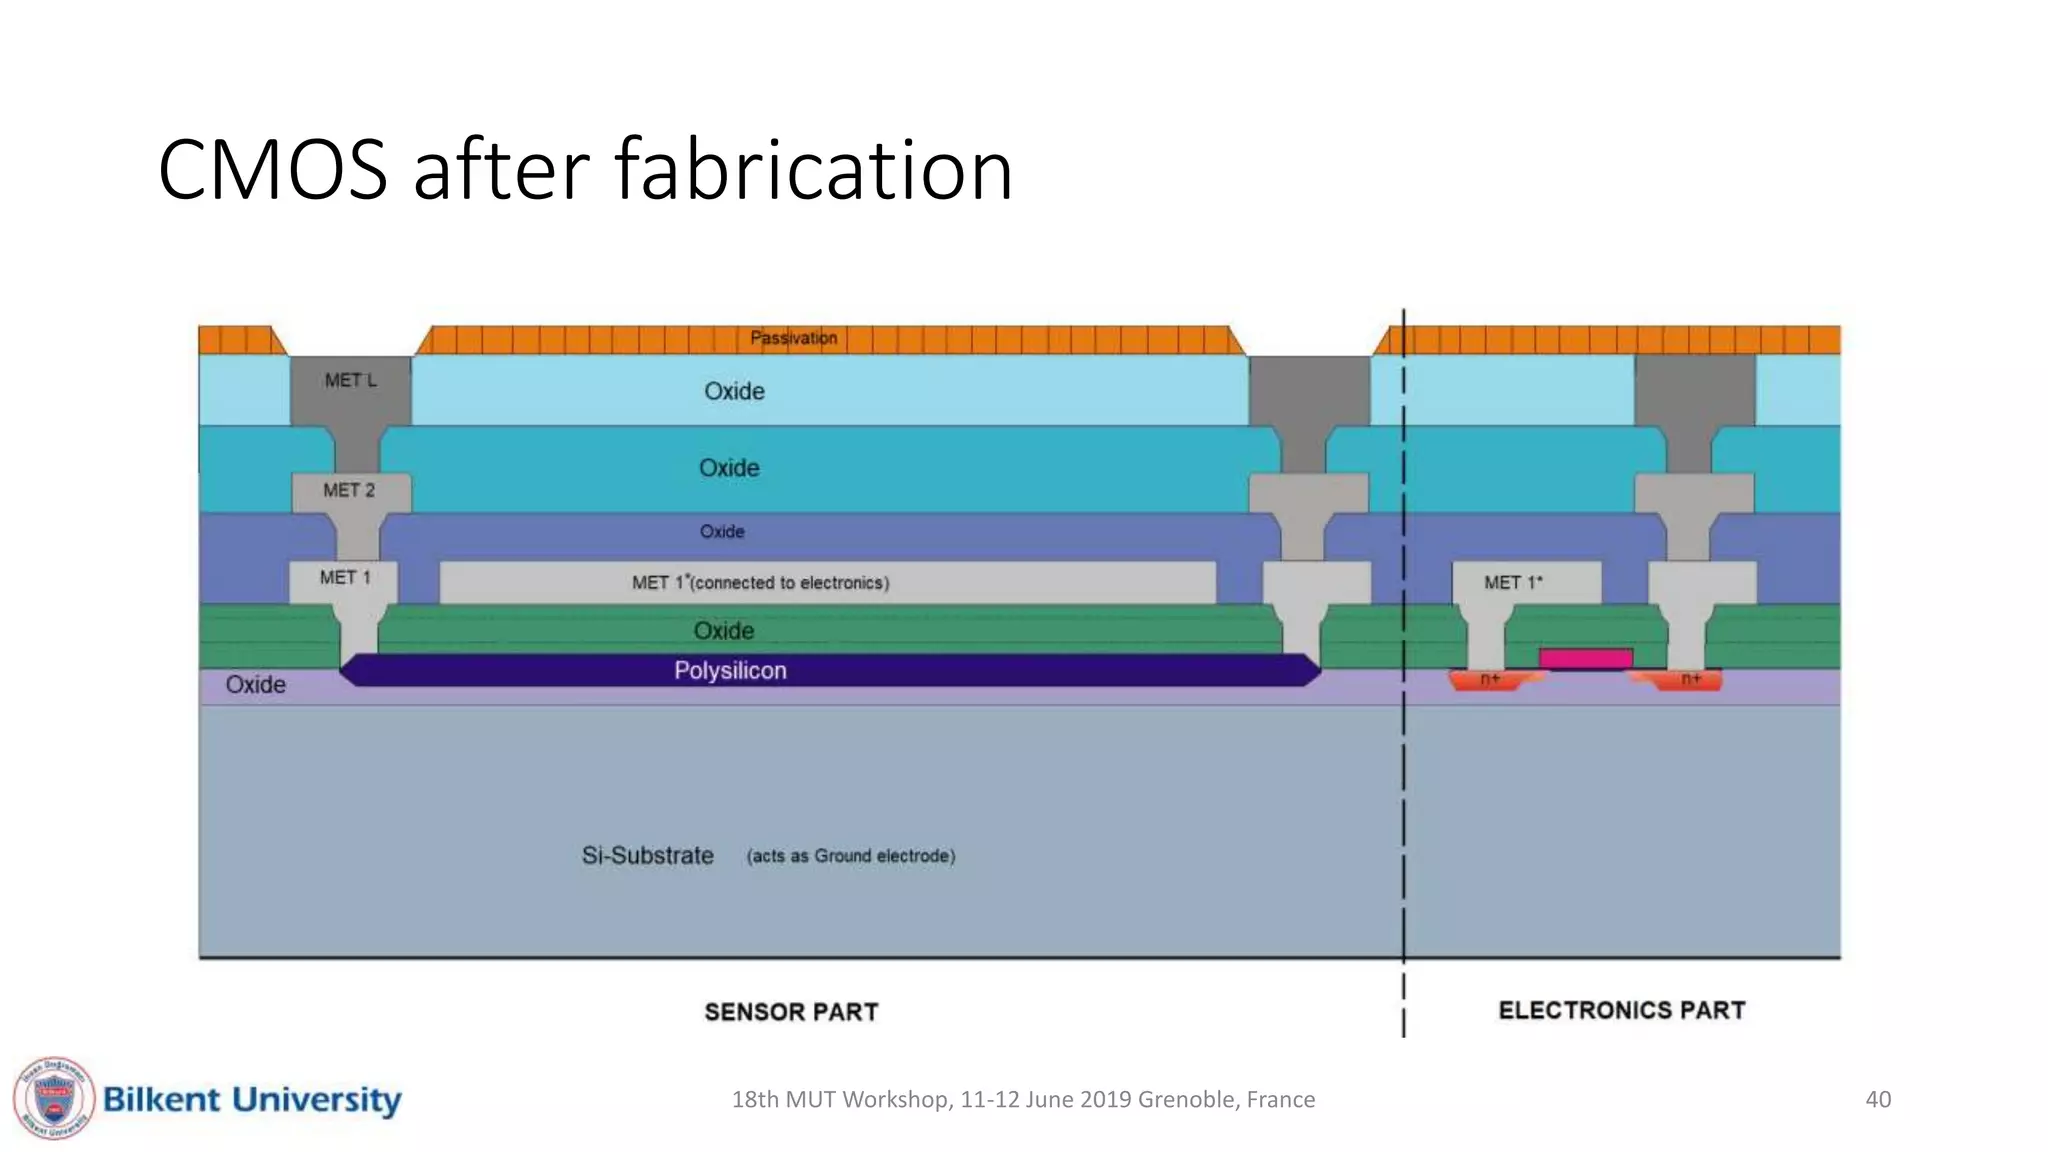Click the MET 1* block in electronics part
The width and height of the screenshot is (2048, 1152).
pos(1525,582)
